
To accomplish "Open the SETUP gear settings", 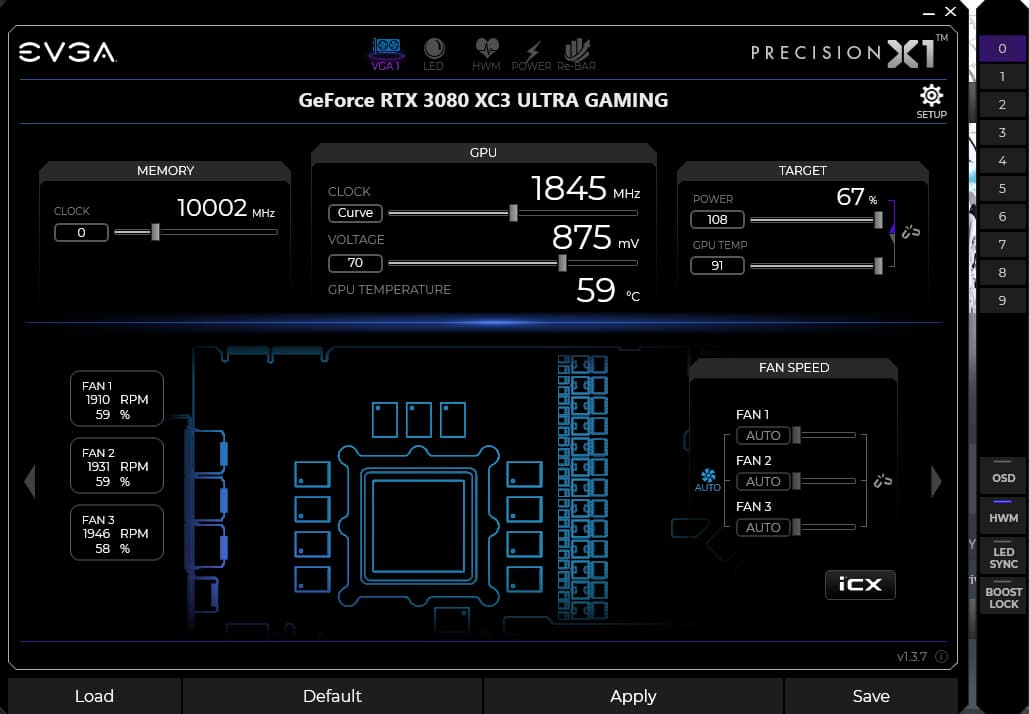I will pos(930,99).
